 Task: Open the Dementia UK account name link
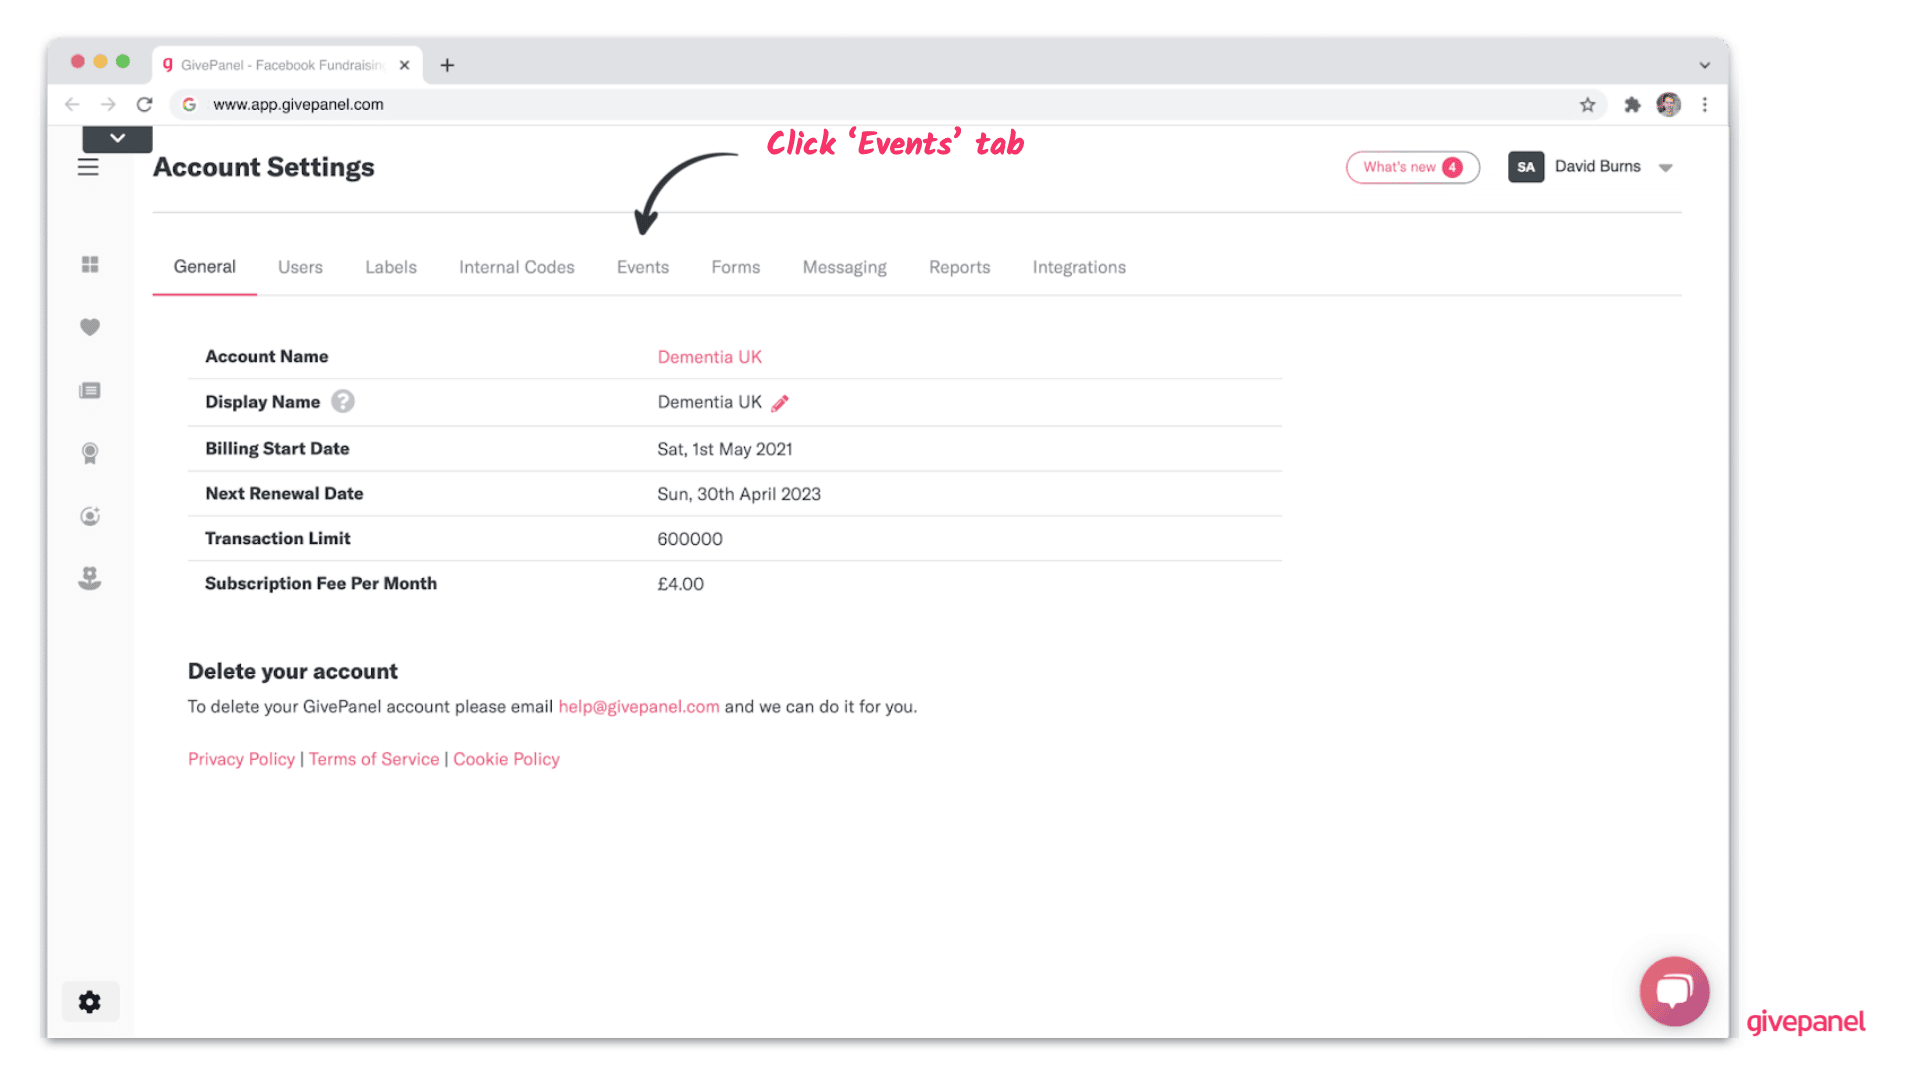click(709, 357)
